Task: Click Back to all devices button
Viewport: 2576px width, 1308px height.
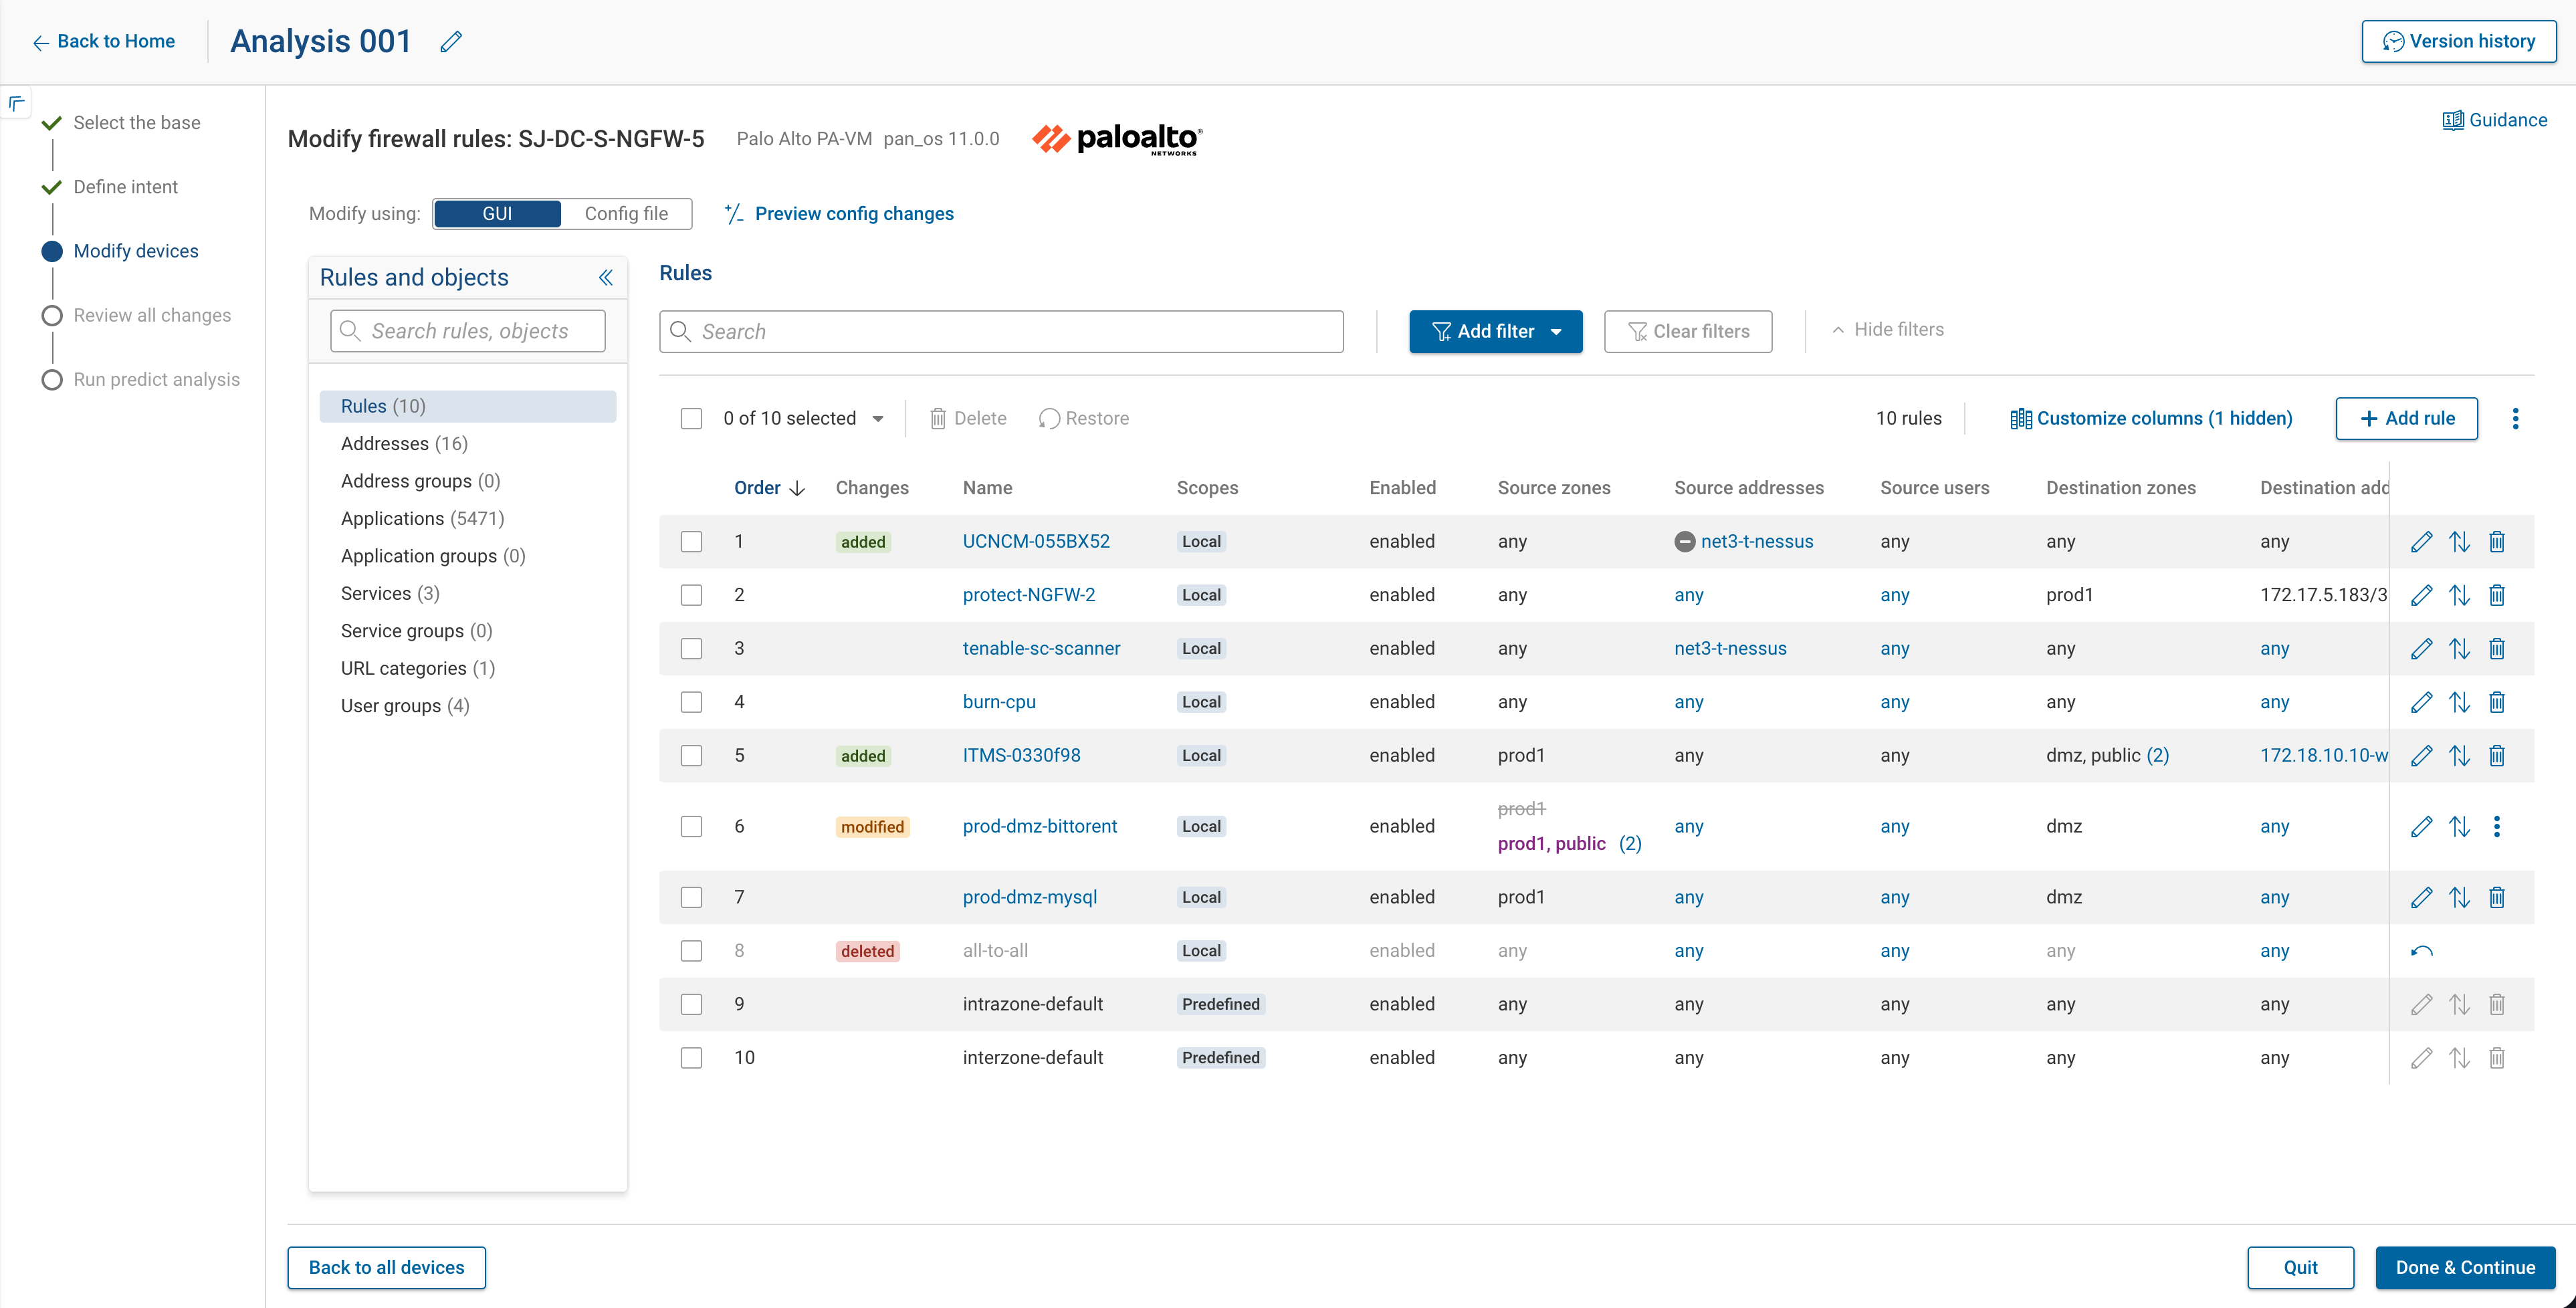Action: [x=386, y=1267]
